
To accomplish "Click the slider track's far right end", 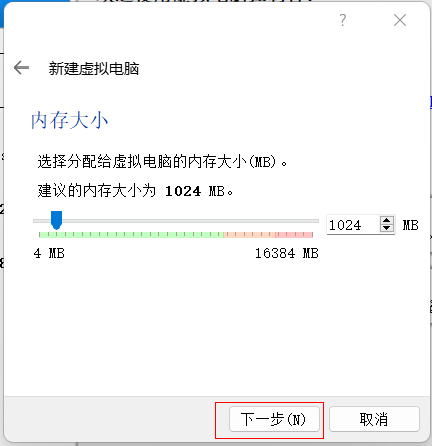I will [317, 221].
